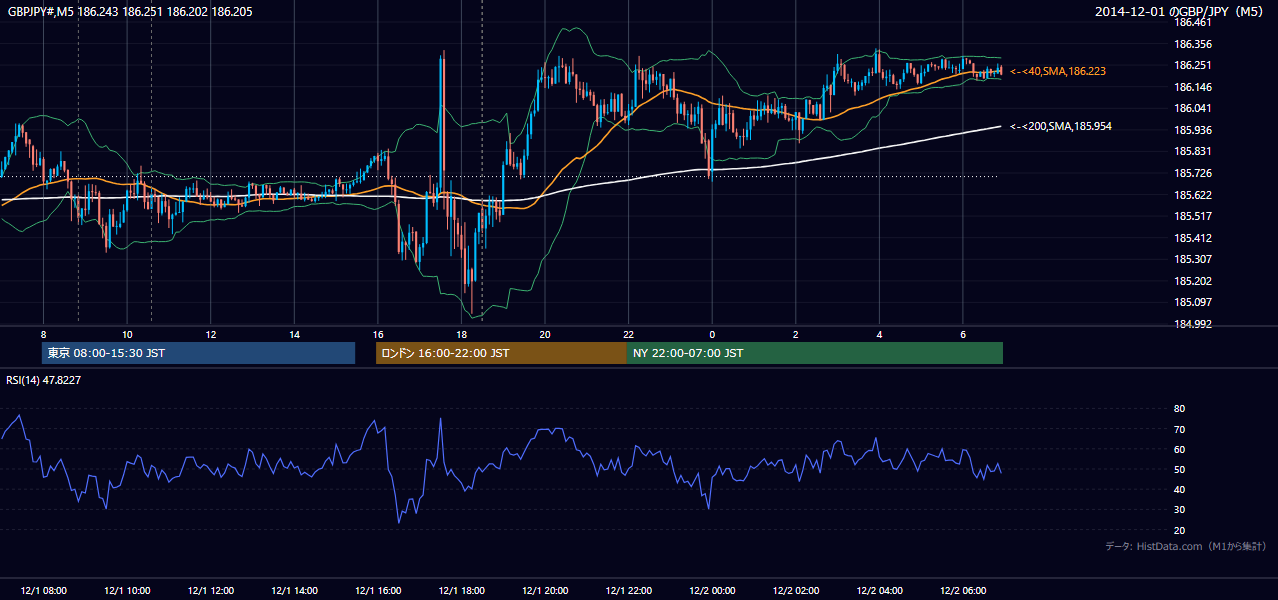
Task: Click hour label 6 under price chart
Action: point(963,334)
